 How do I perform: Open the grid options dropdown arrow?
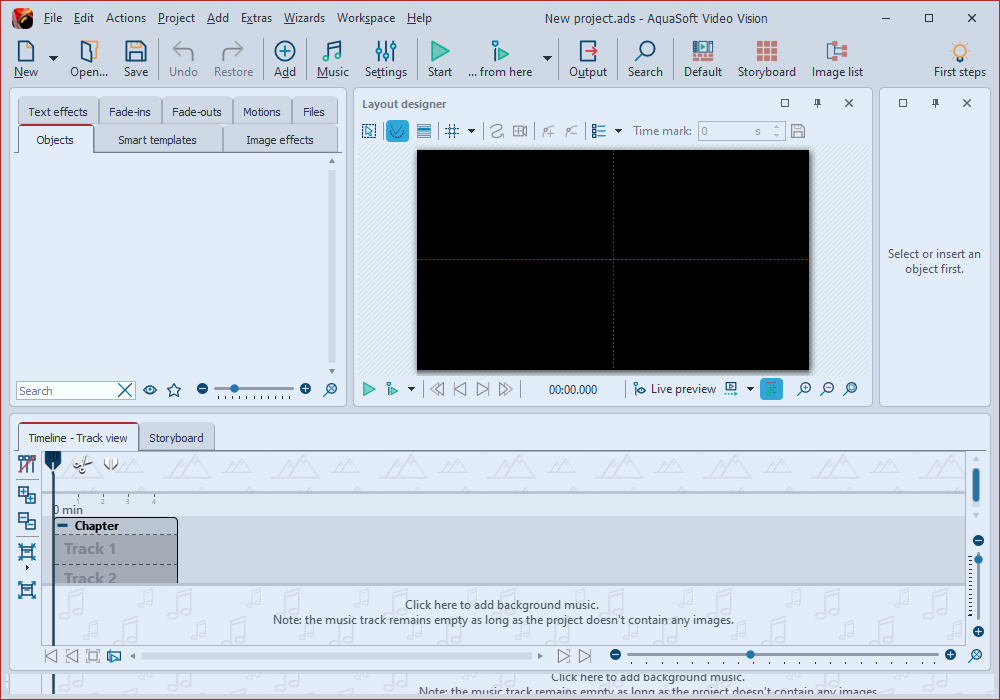(471, 131)
